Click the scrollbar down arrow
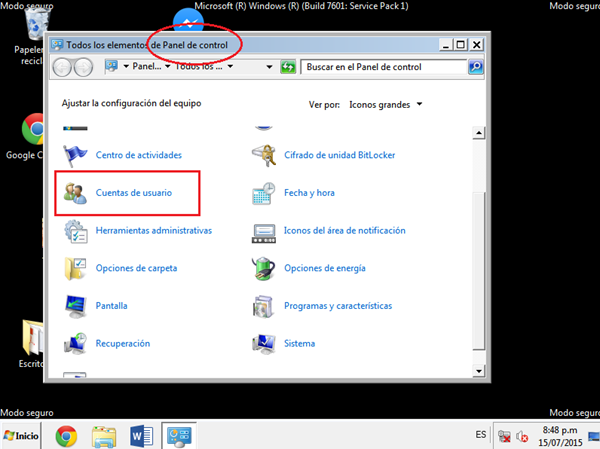The width and height of the screenshot is (600, 449). [x=478, y=371]
